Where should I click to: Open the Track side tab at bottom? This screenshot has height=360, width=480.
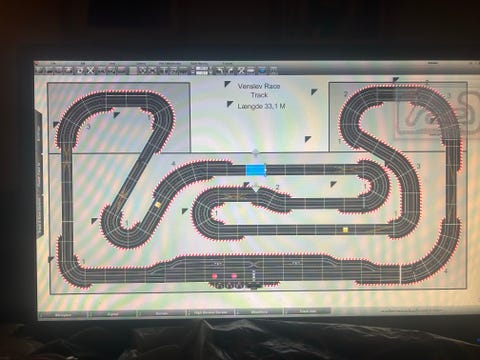[x=308, y=311]
